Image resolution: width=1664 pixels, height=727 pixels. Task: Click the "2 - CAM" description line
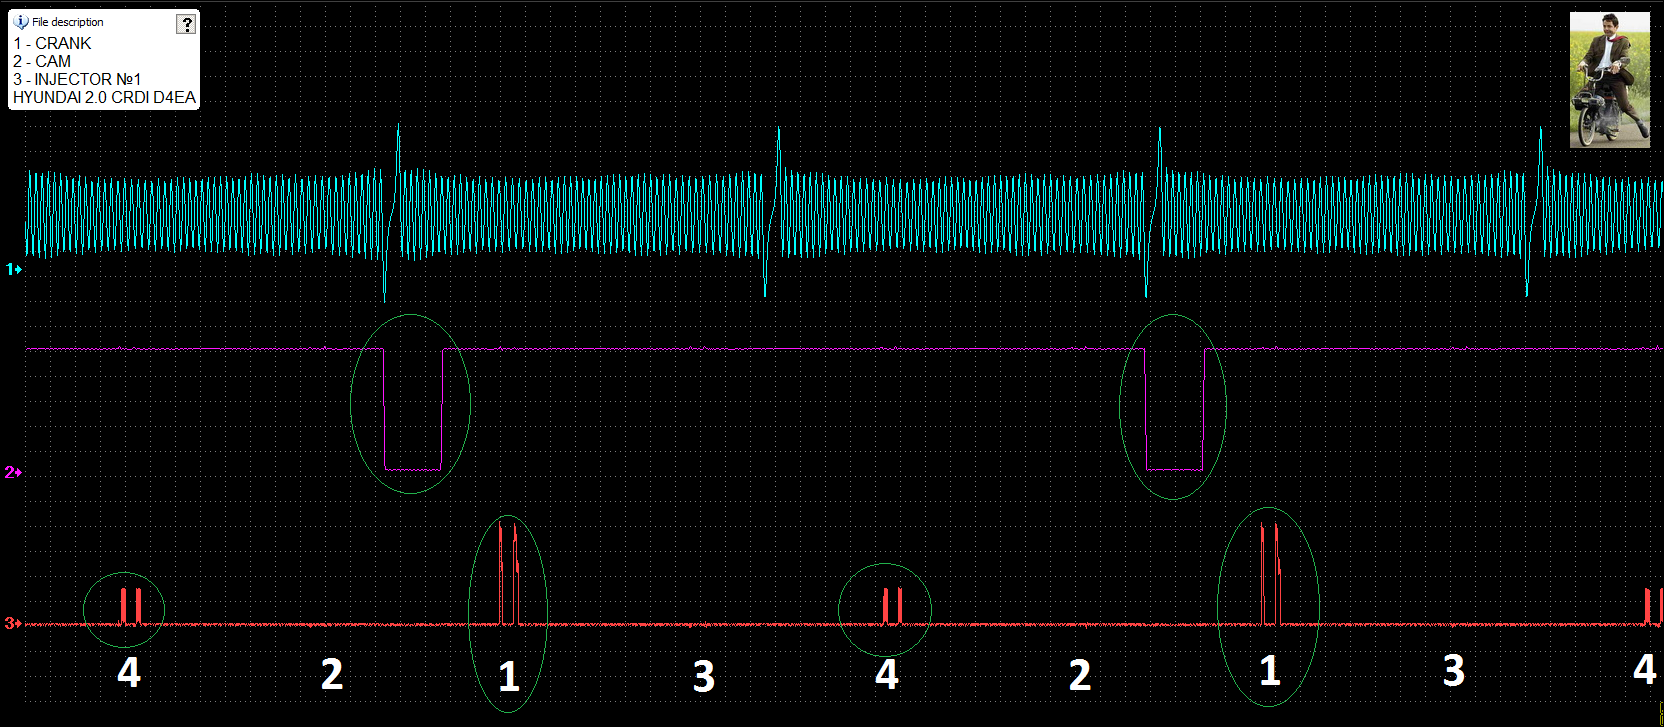tap(42, 62)
